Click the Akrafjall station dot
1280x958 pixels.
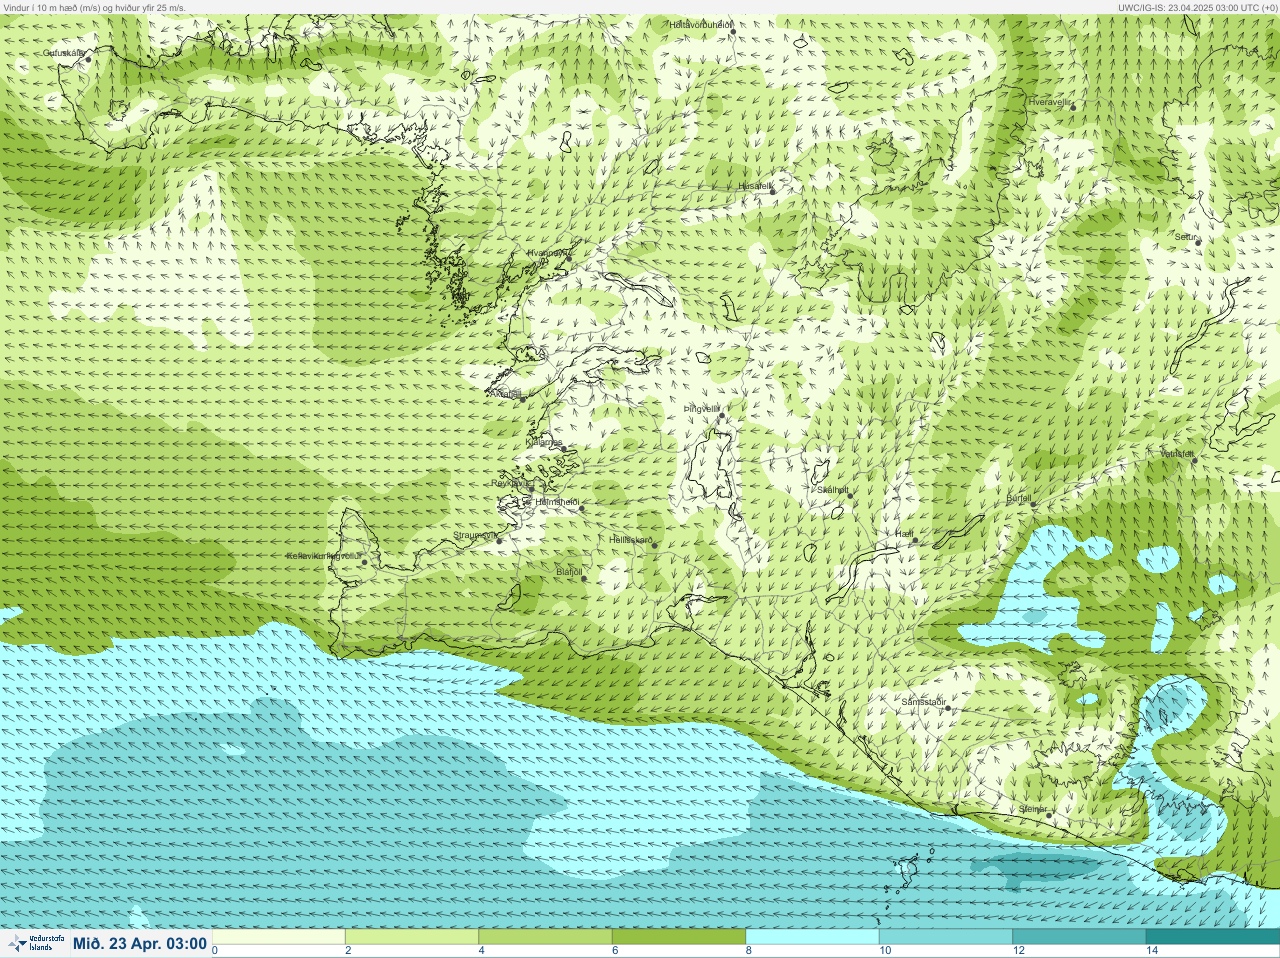(522, 398)
